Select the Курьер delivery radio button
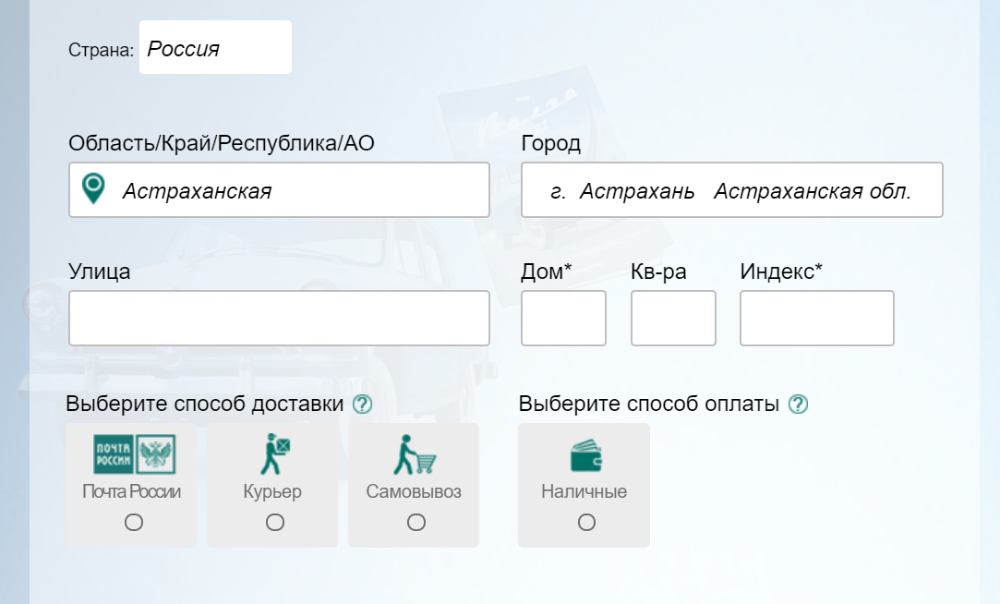 275,522
